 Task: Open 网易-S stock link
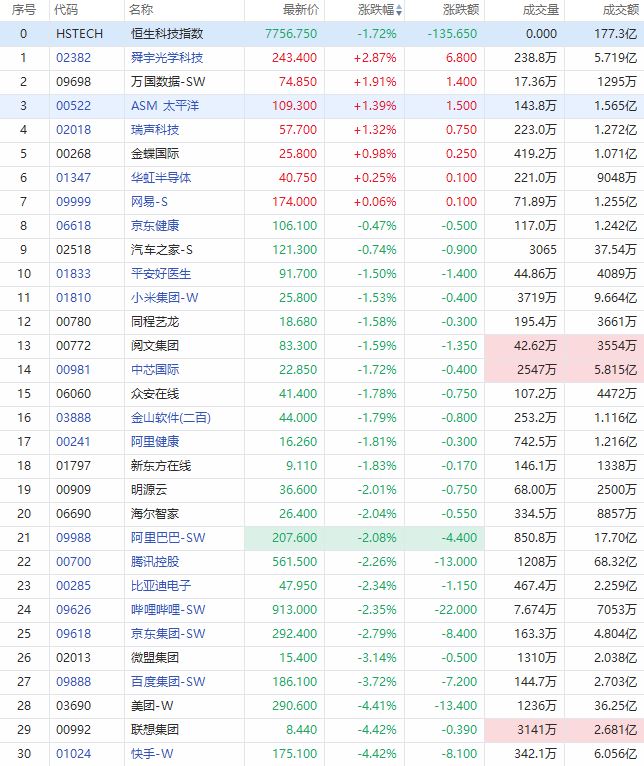(x=149, y=201)
